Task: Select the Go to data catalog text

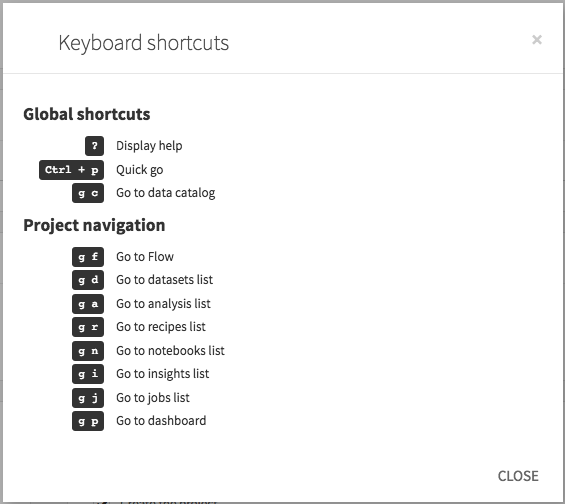Action: coord(165,193)
